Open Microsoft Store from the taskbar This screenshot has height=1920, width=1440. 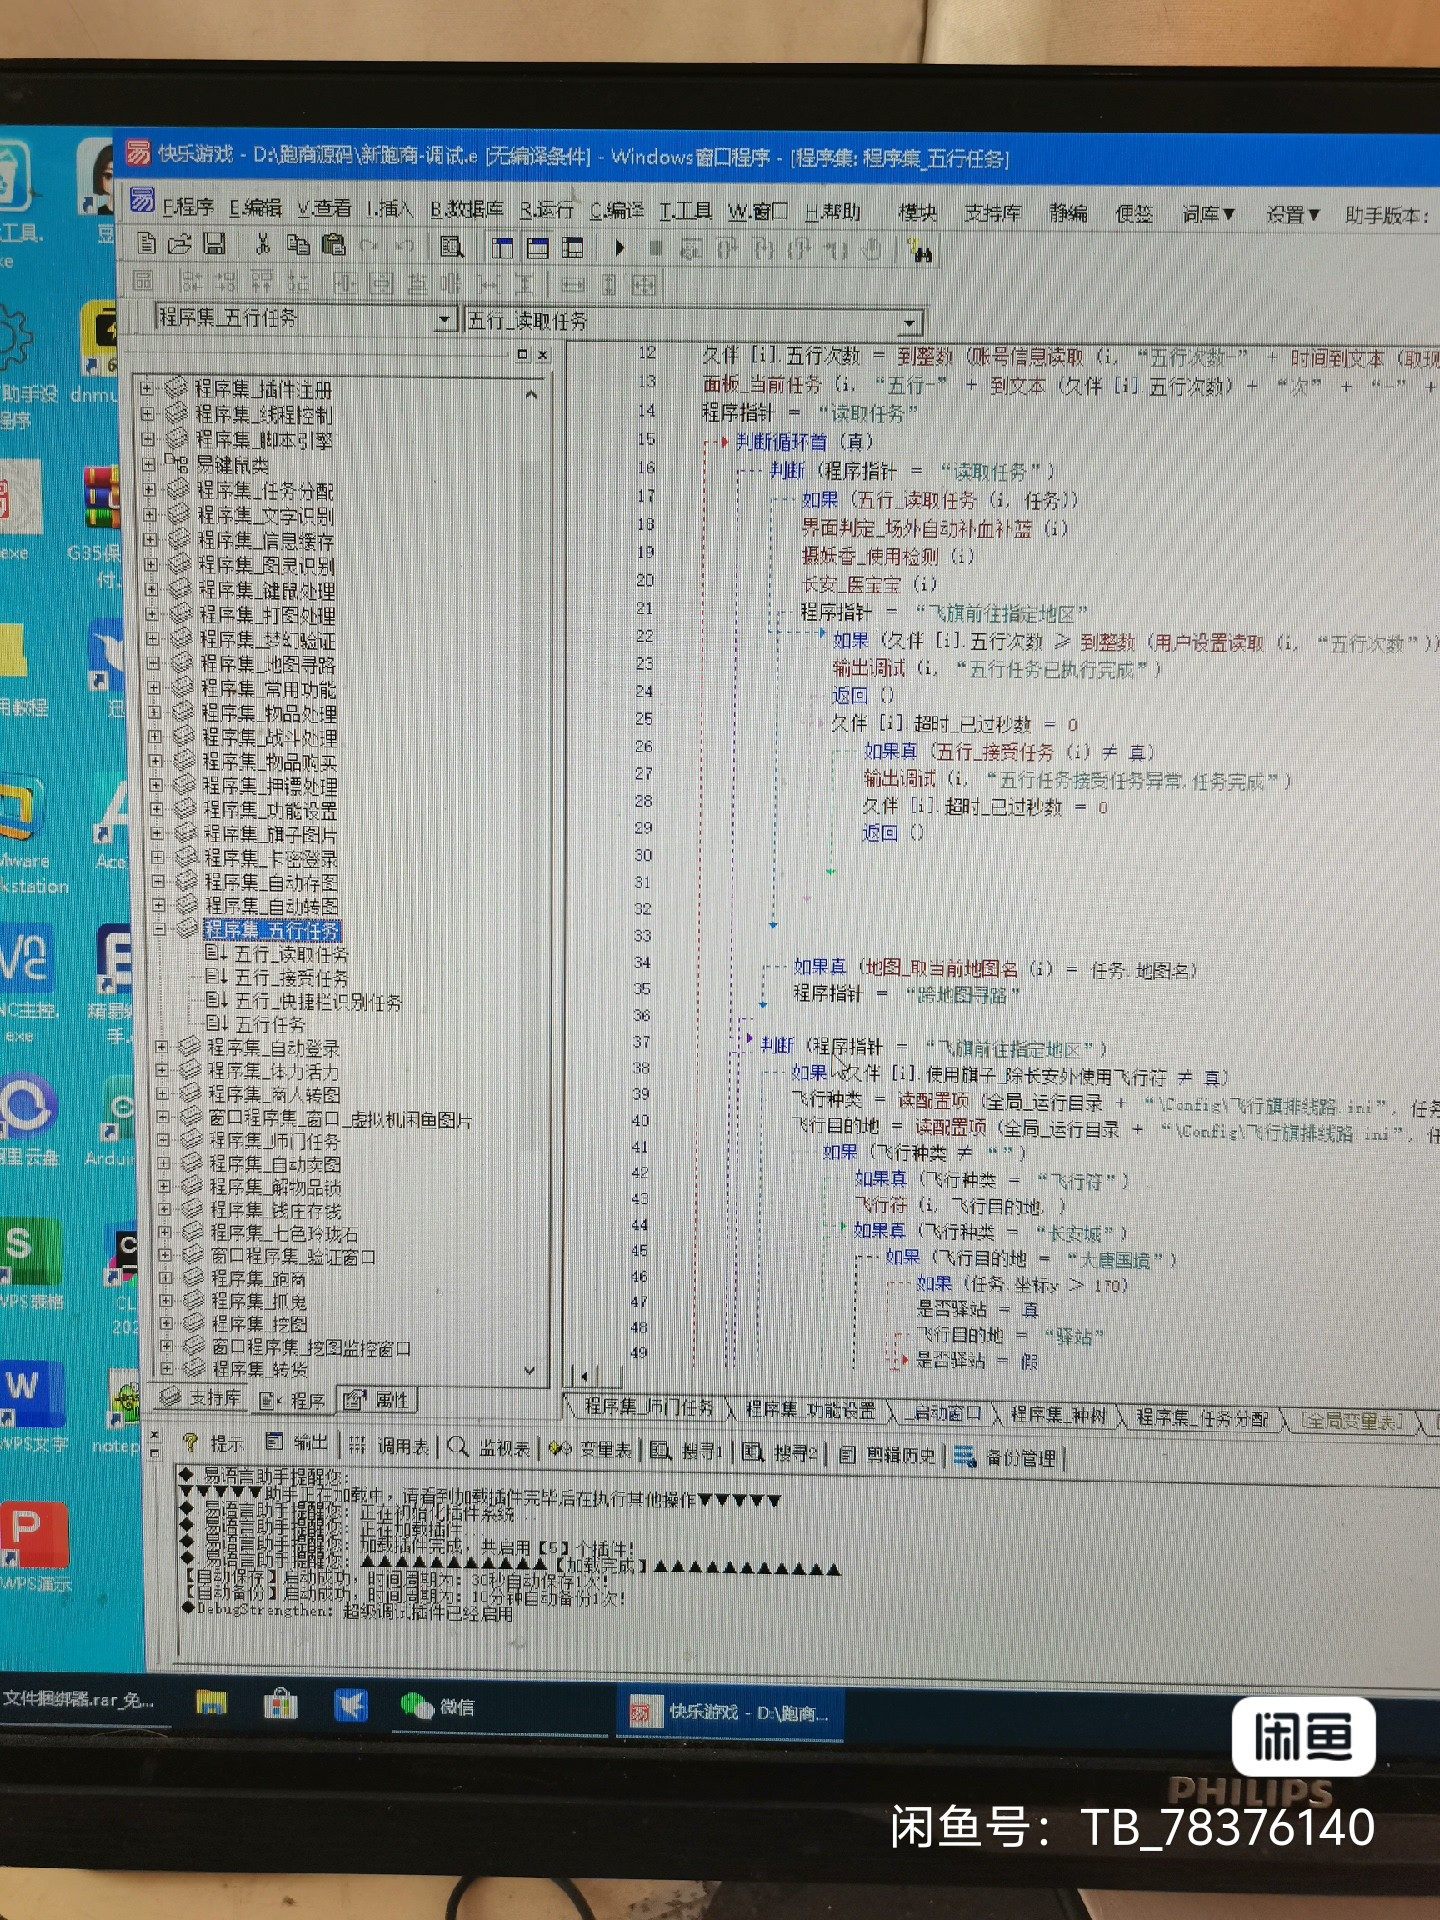[280, 1703]
